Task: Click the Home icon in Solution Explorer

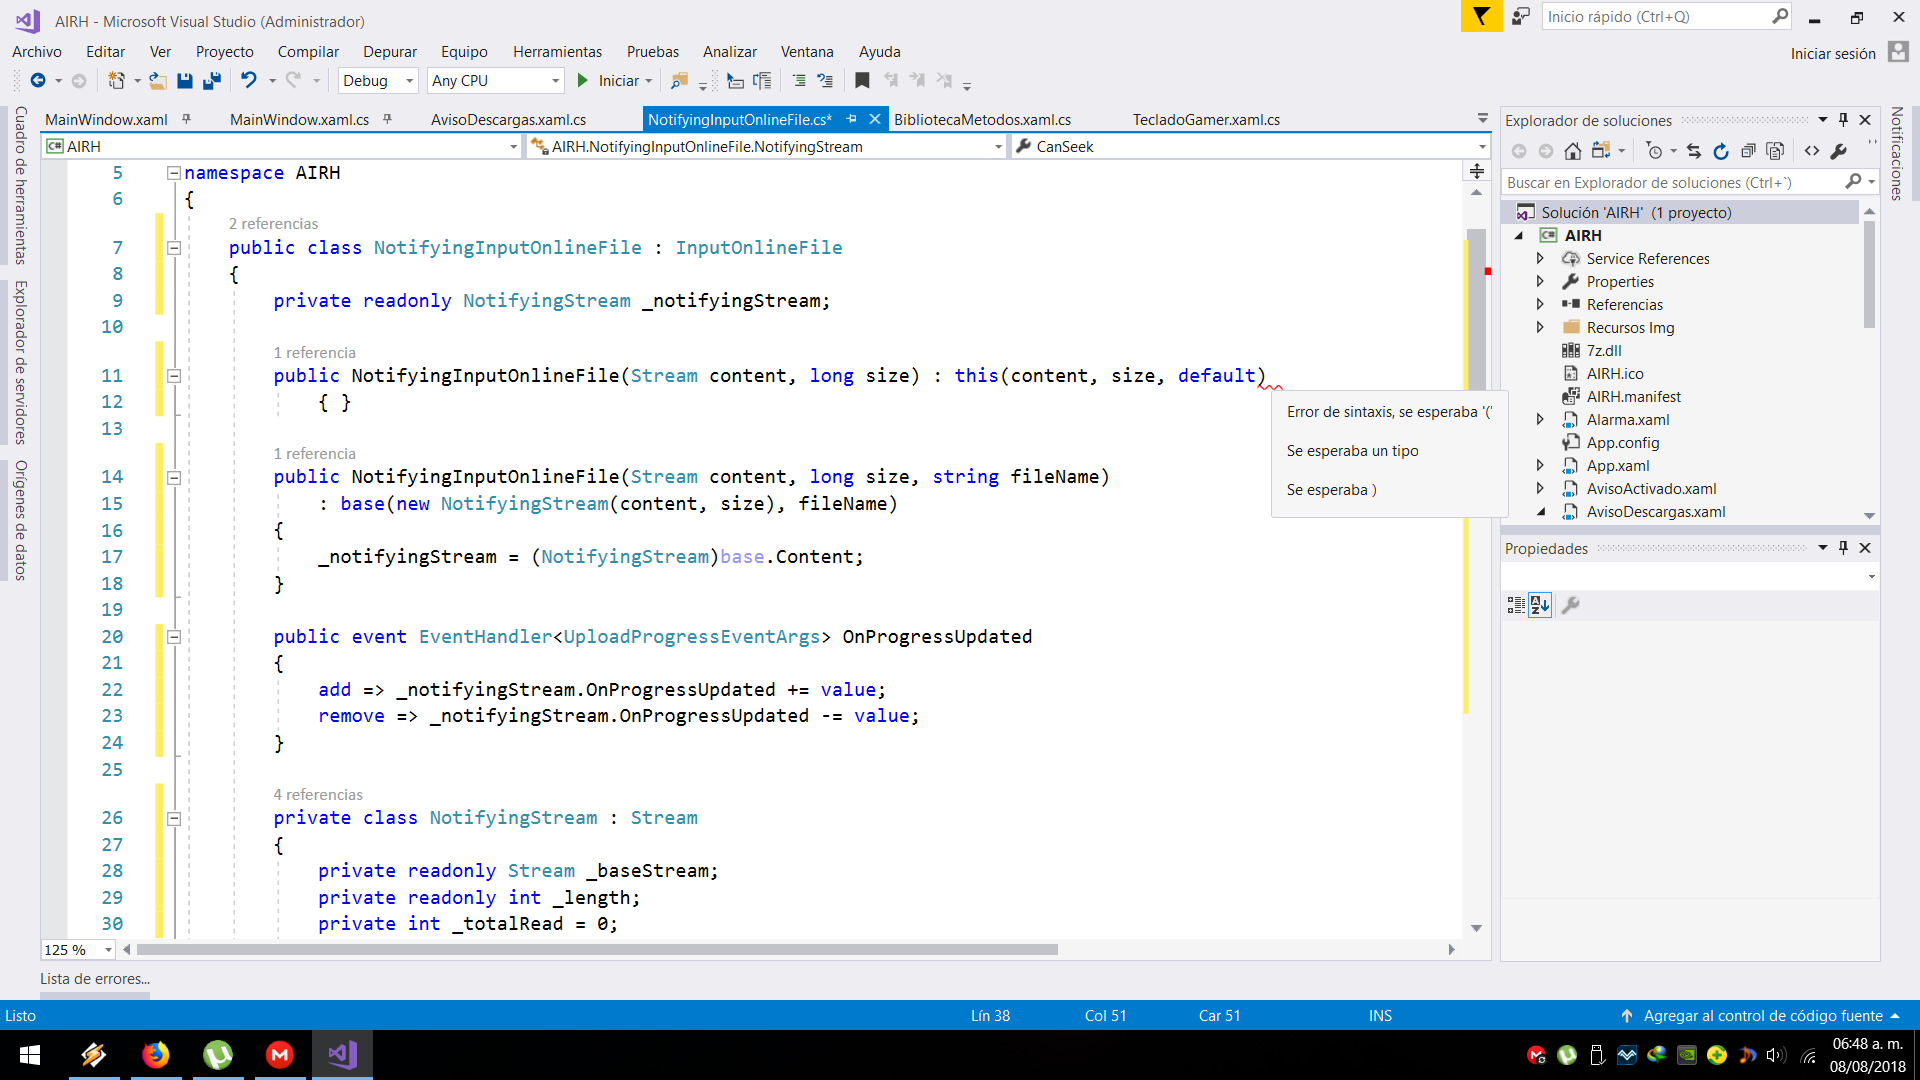Action: pos(1572,151)
